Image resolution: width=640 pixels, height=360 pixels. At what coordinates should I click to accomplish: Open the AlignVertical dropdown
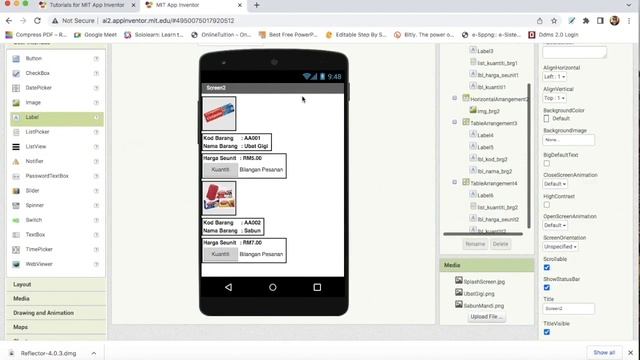[554, 98]
